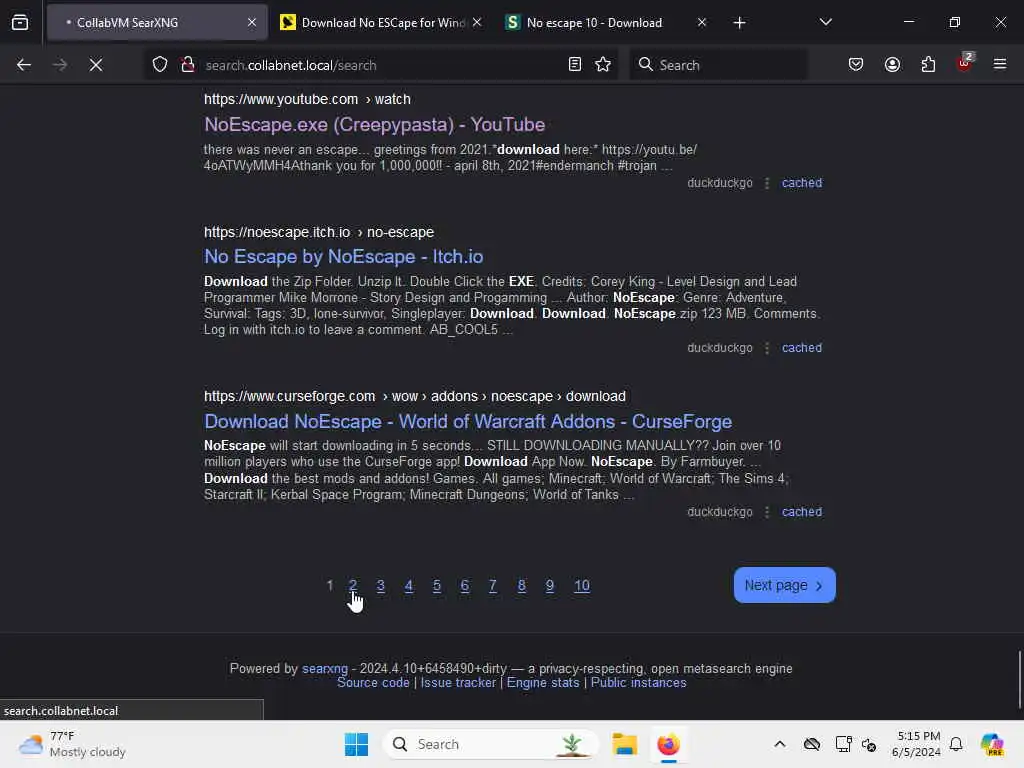
Task: Open OneDrive sync status tray icon
Action: pos(812,744)
